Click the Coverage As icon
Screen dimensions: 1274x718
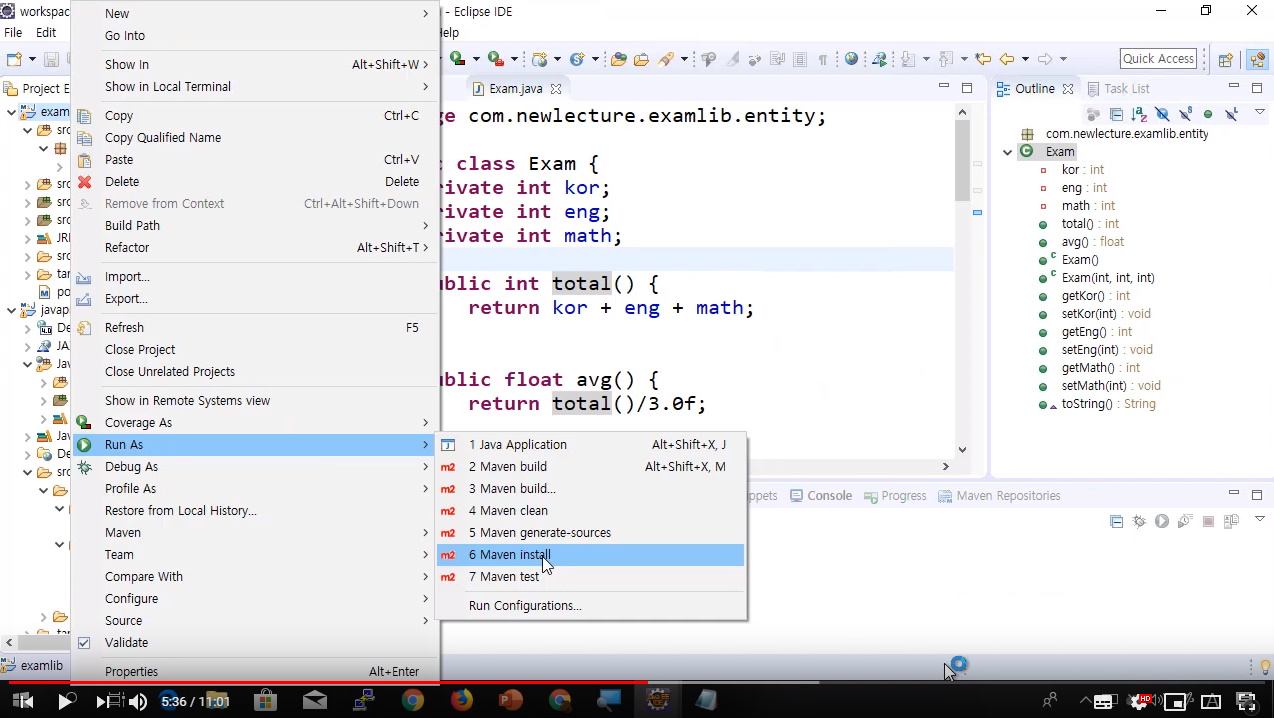(84, 423)
